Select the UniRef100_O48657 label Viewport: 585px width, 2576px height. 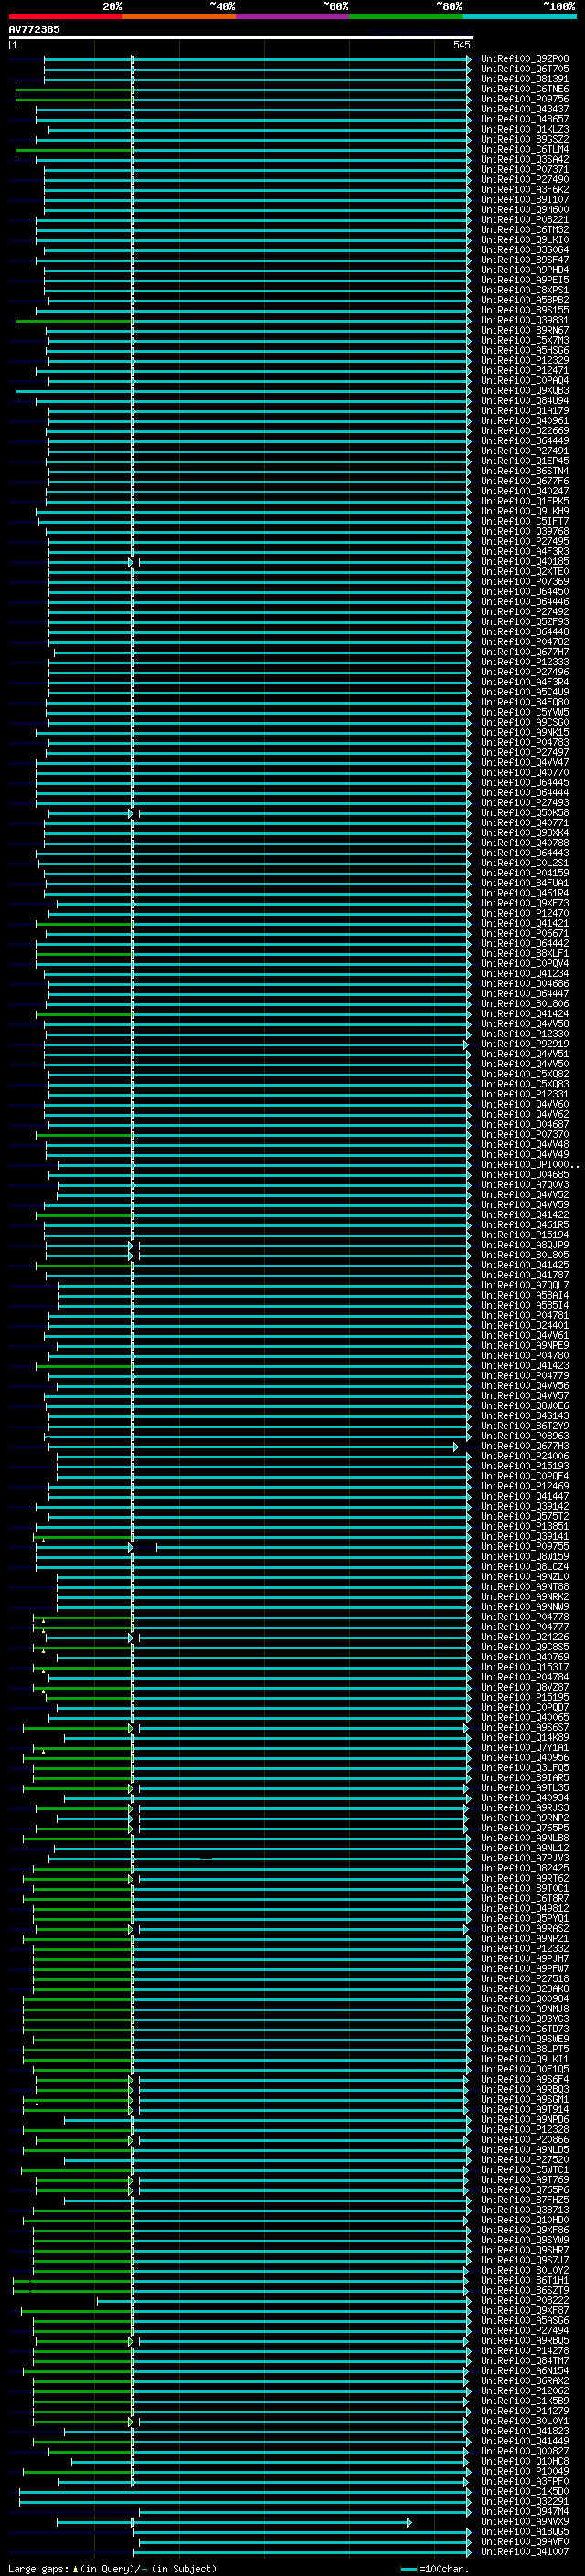coord(525,119)
